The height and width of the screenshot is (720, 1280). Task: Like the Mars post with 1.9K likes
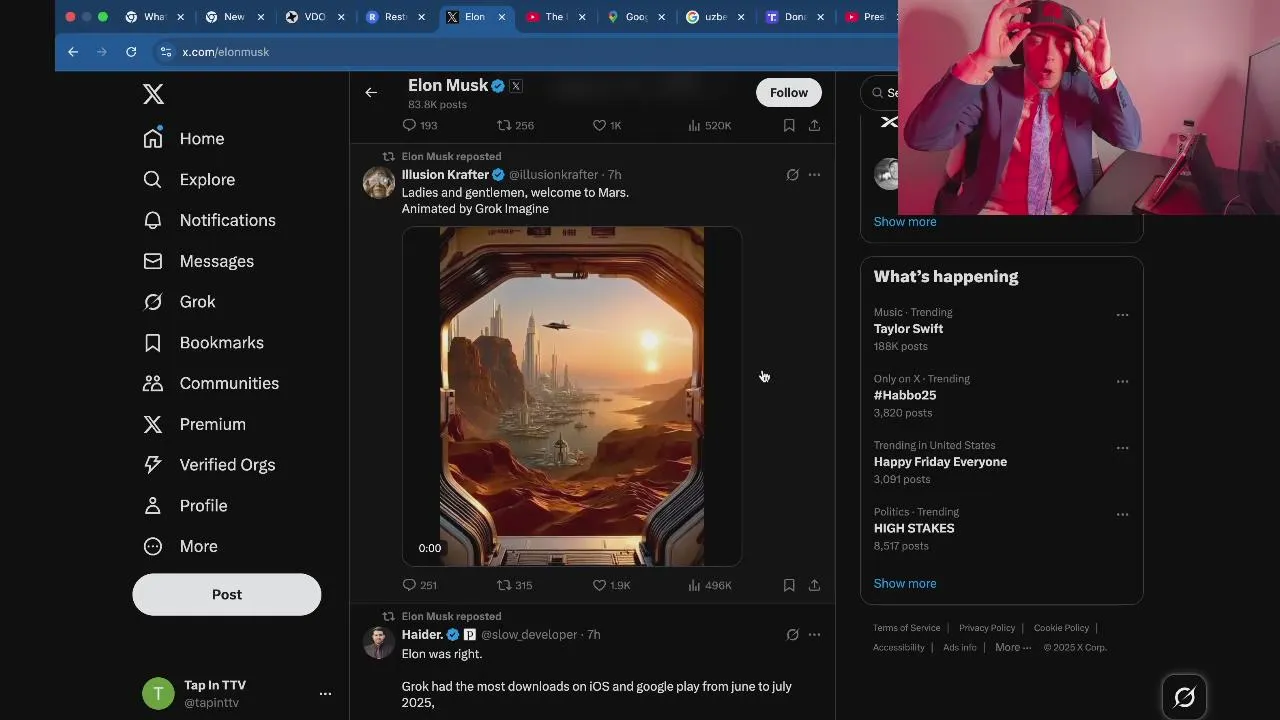[x=599, y=585]
